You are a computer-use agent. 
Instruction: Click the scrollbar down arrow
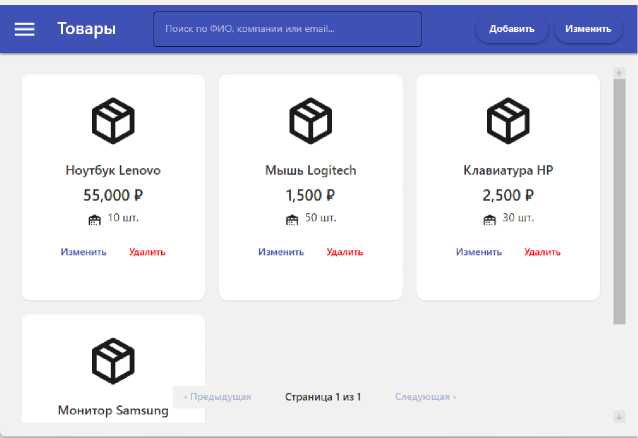tap(619, 416)
